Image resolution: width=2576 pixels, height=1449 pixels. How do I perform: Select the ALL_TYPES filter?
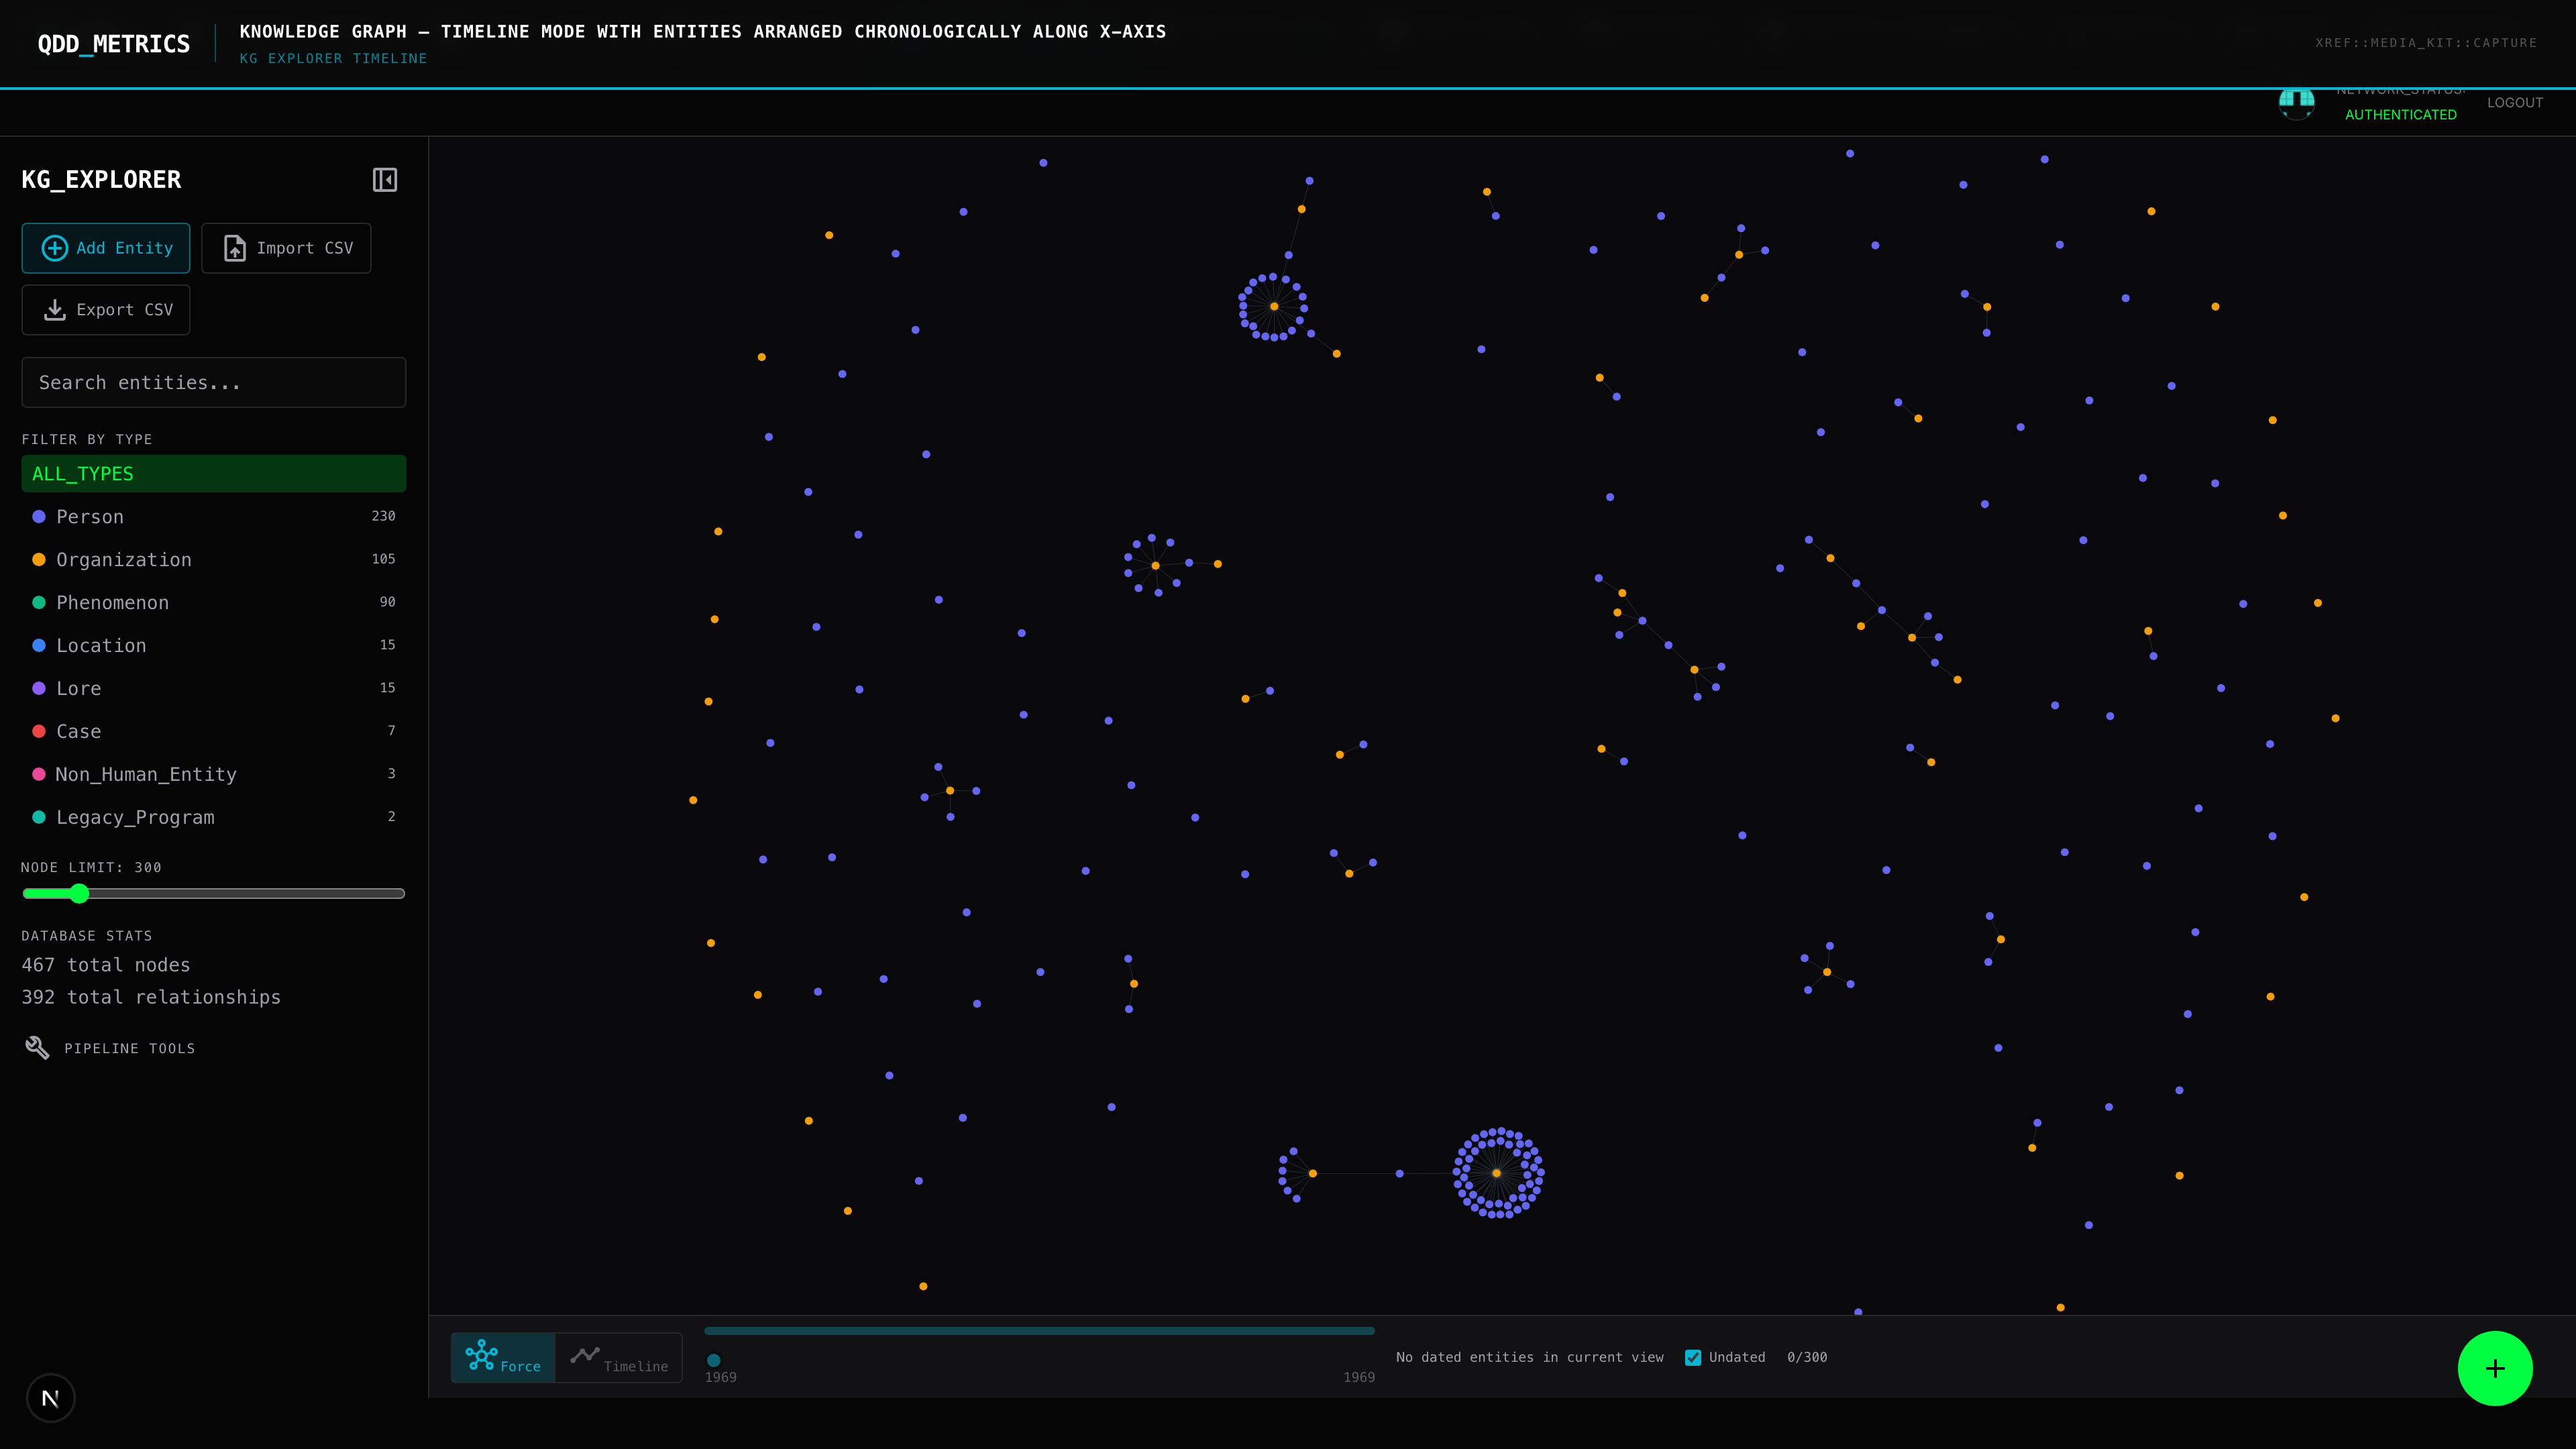point(214,474)
